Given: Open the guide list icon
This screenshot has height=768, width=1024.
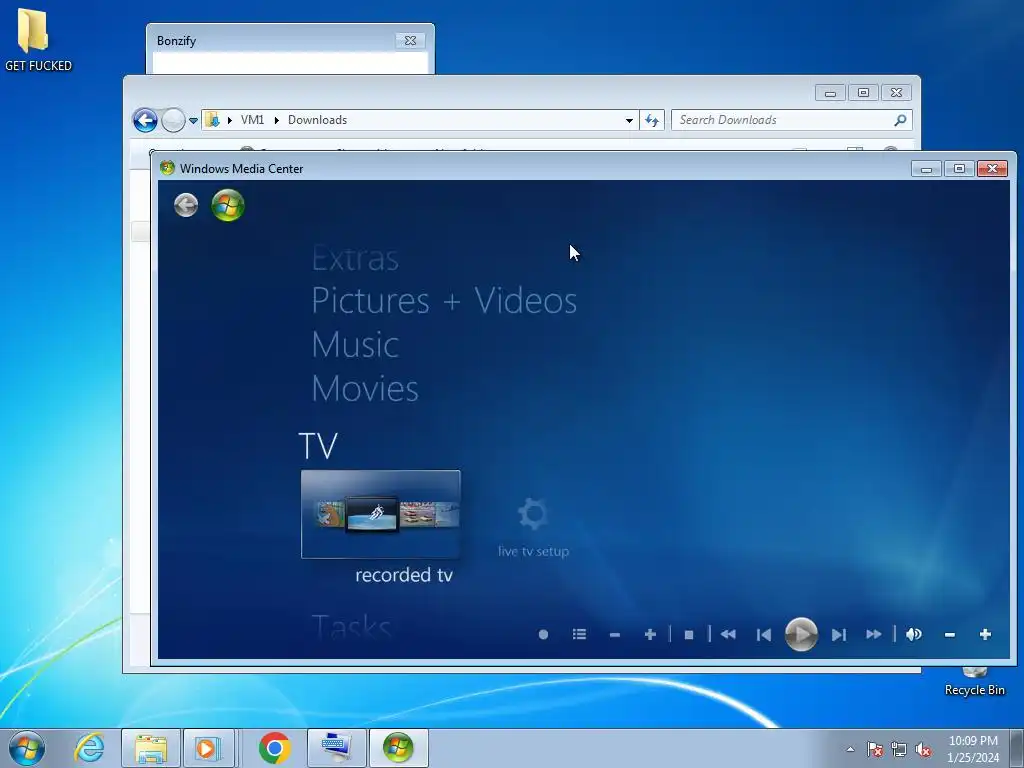Looking at the screenshot, I should pyautogui.click(x=579, y=634).
